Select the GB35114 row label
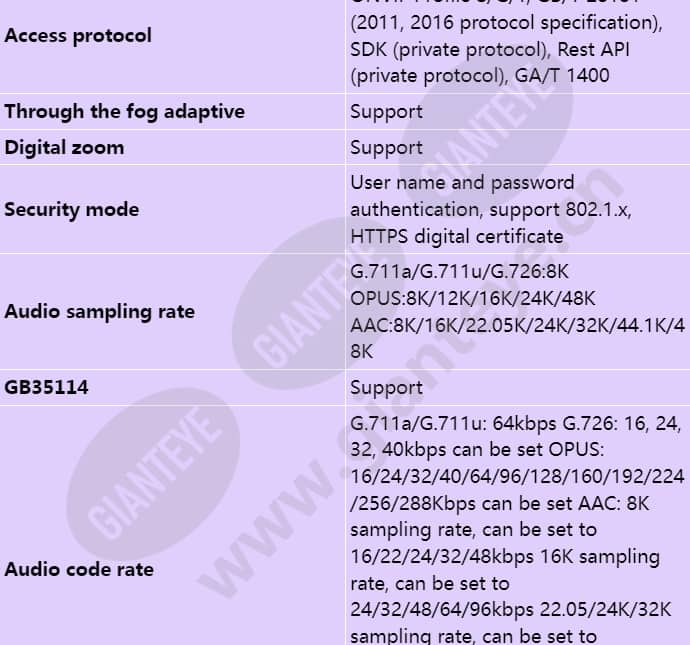Viewport: 690px width, 645px height. tap(46, 388)
